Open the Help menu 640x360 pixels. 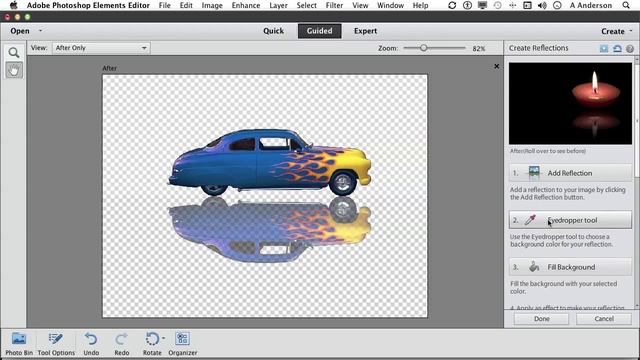click(x=420, y=5)
